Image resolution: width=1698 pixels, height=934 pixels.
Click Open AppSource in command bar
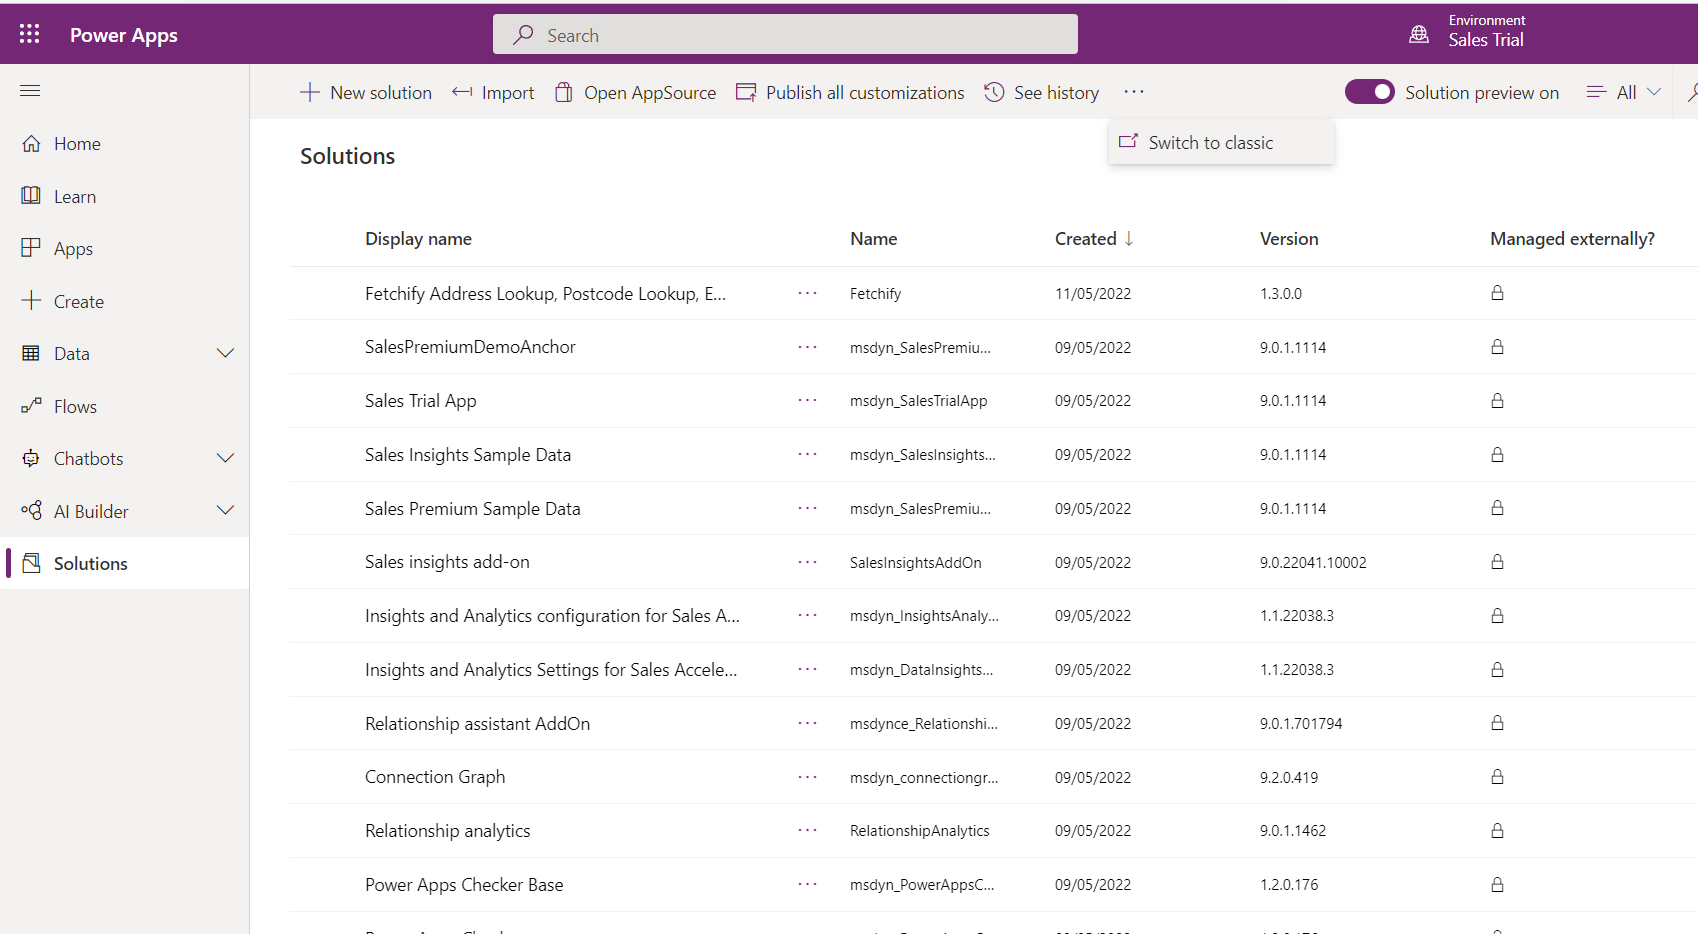(635, 92)
